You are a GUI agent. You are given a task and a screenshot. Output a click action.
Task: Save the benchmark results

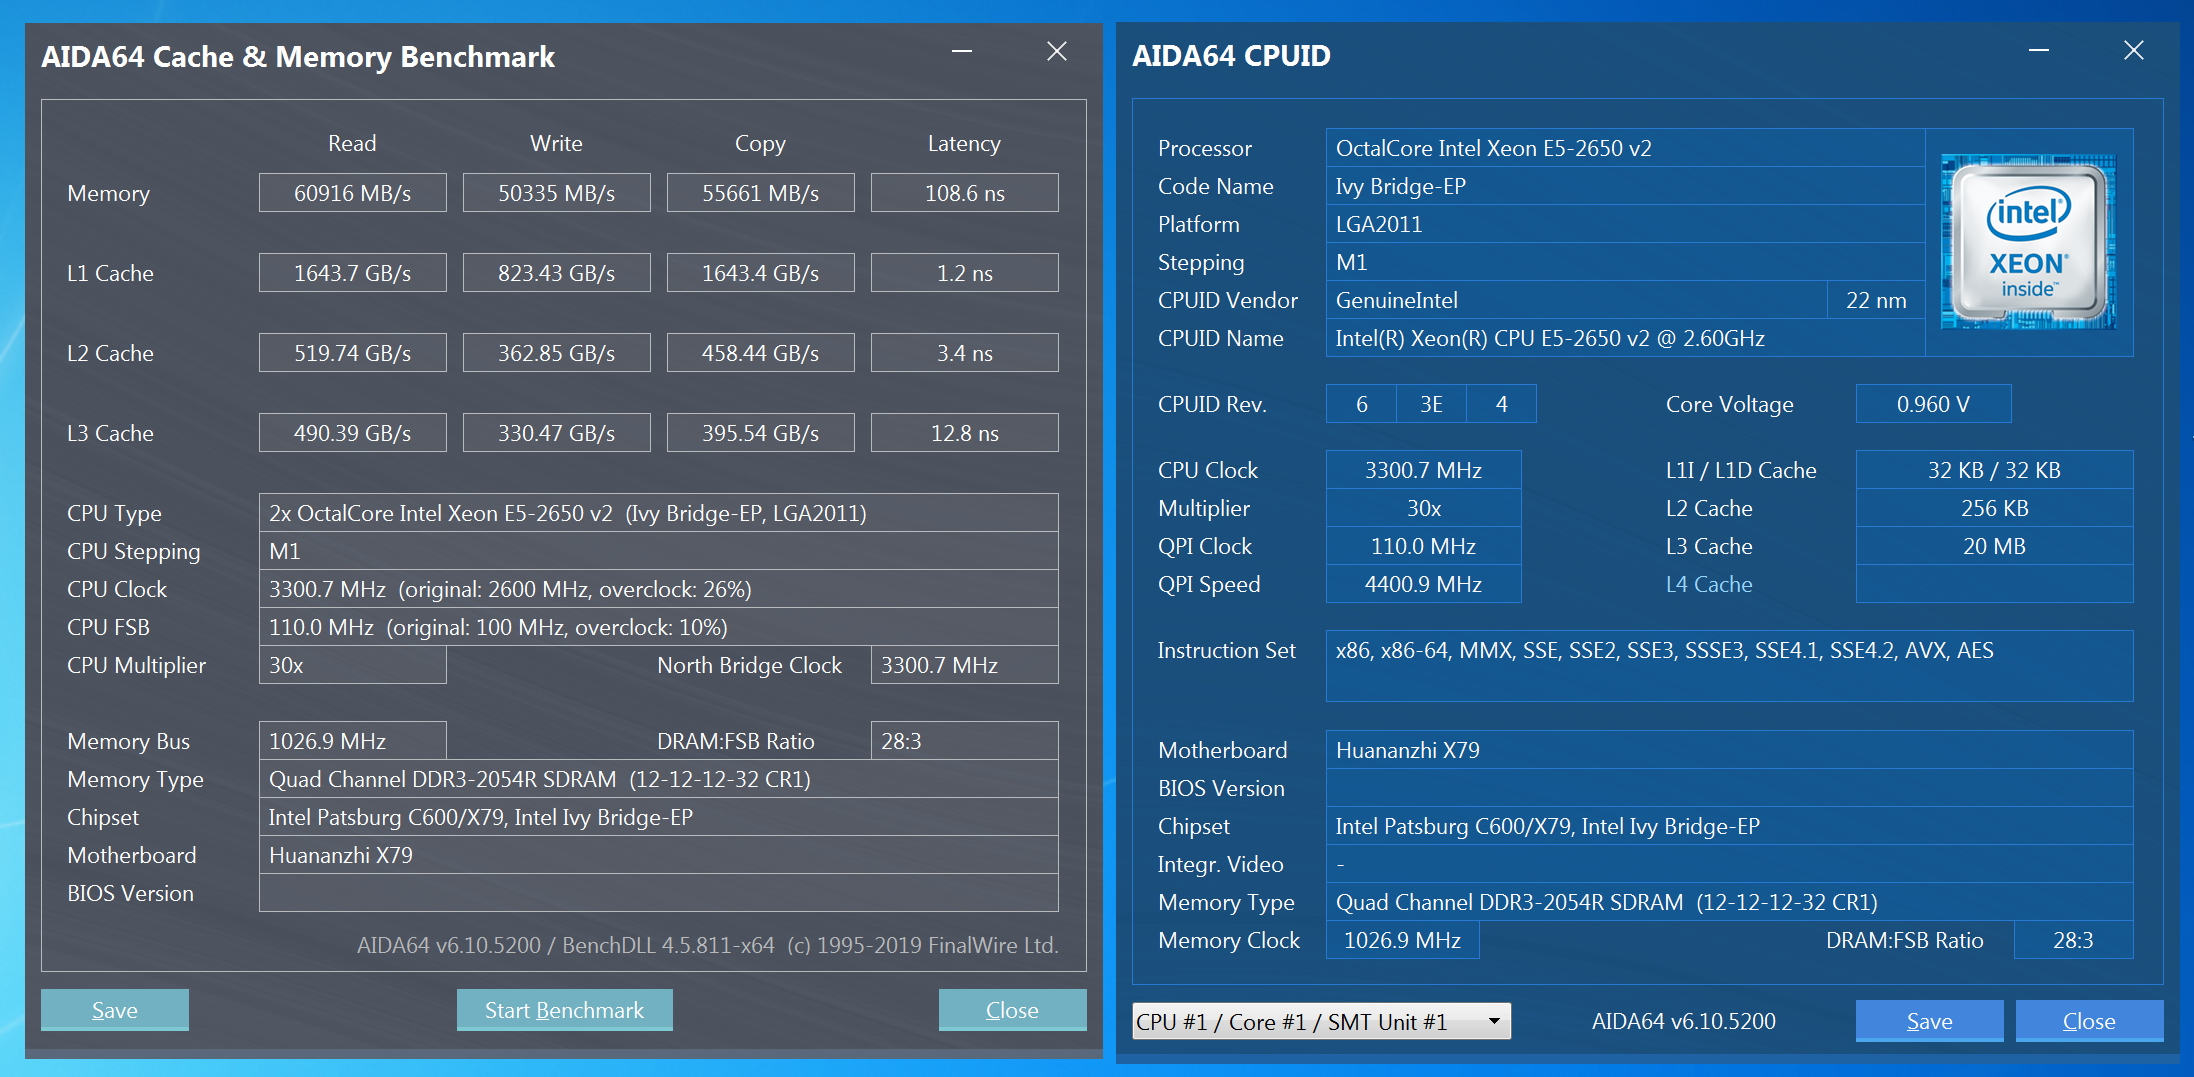[115, 1010]
